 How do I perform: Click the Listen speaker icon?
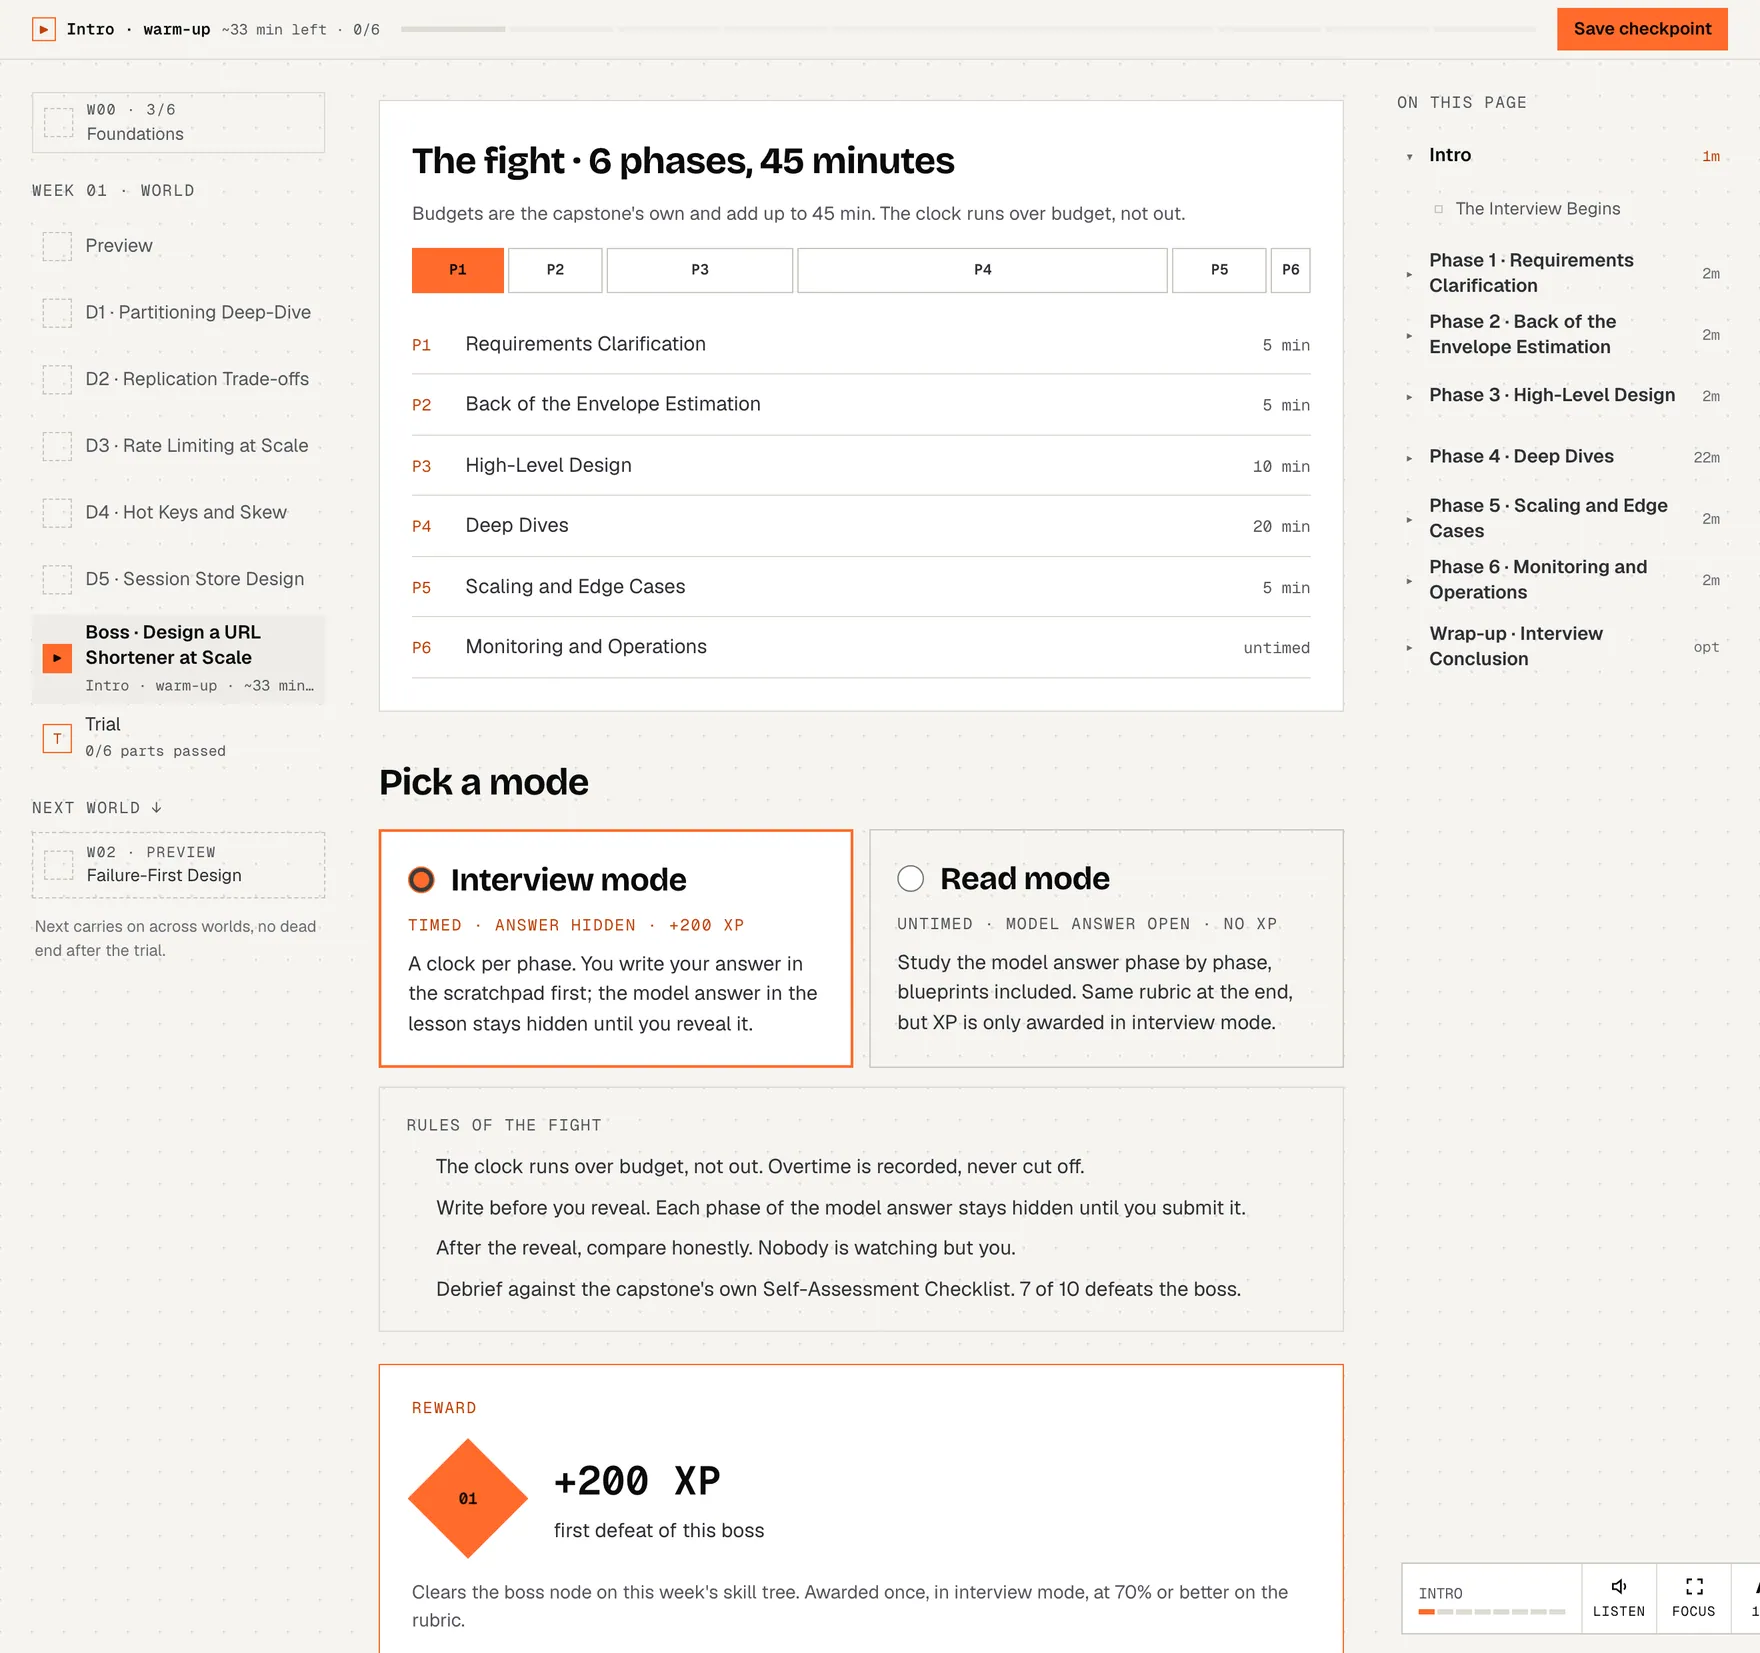point(1618,1586)
